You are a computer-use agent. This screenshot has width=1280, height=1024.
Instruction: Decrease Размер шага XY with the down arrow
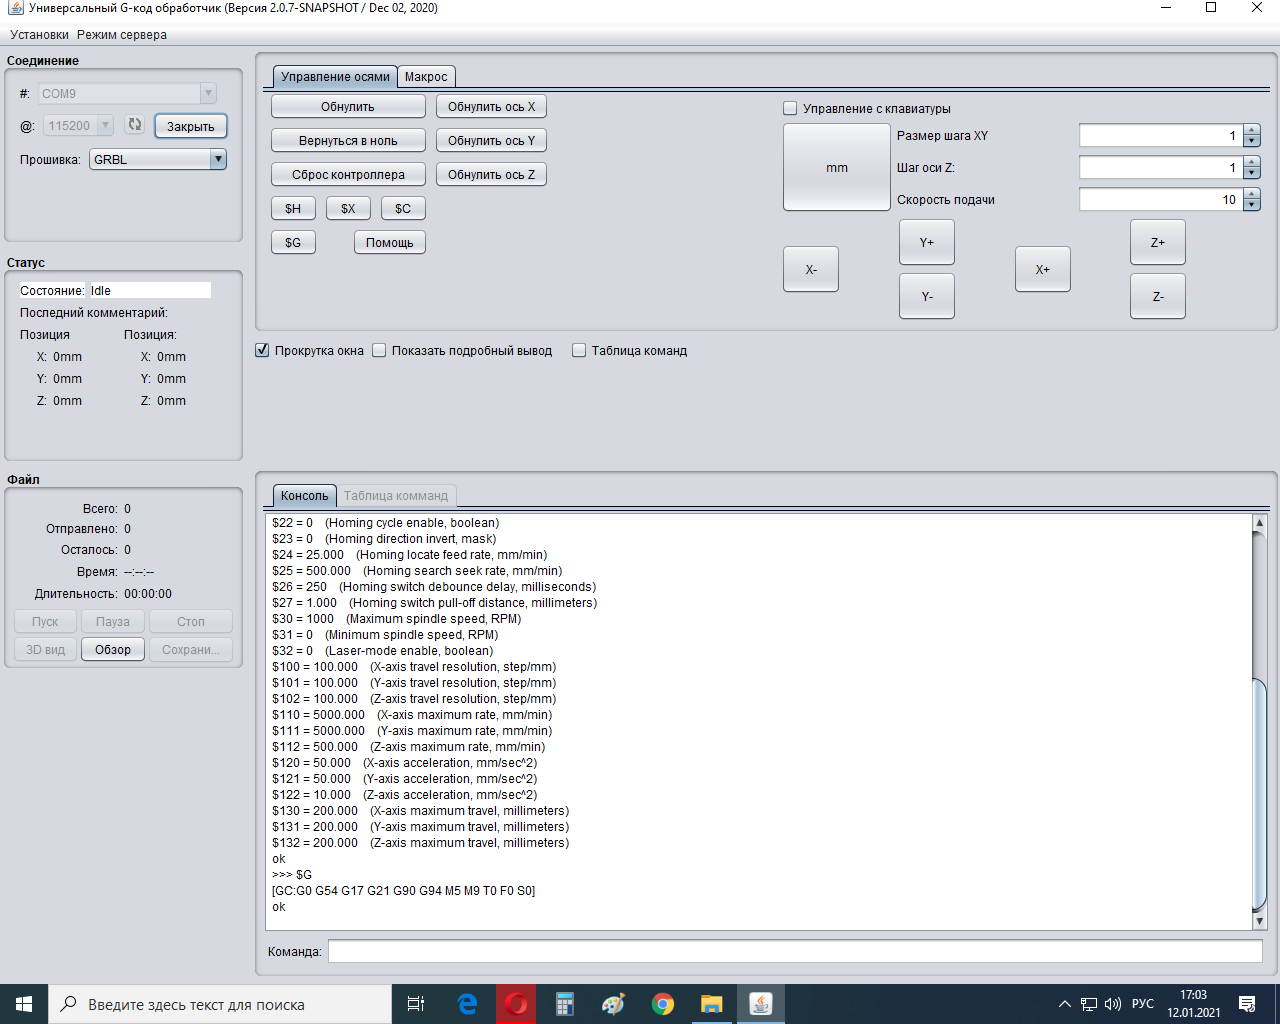click(x=1252, y=141)
